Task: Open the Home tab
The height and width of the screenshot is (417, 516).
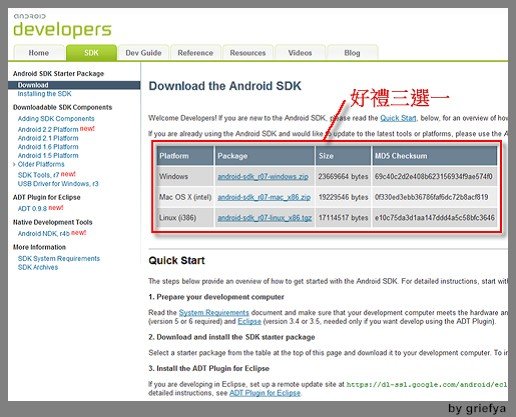Action: 39,53
